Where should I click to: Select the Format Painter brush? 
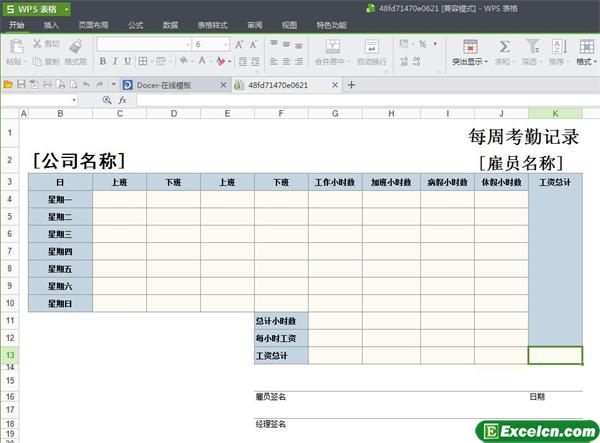click(76, 46)
